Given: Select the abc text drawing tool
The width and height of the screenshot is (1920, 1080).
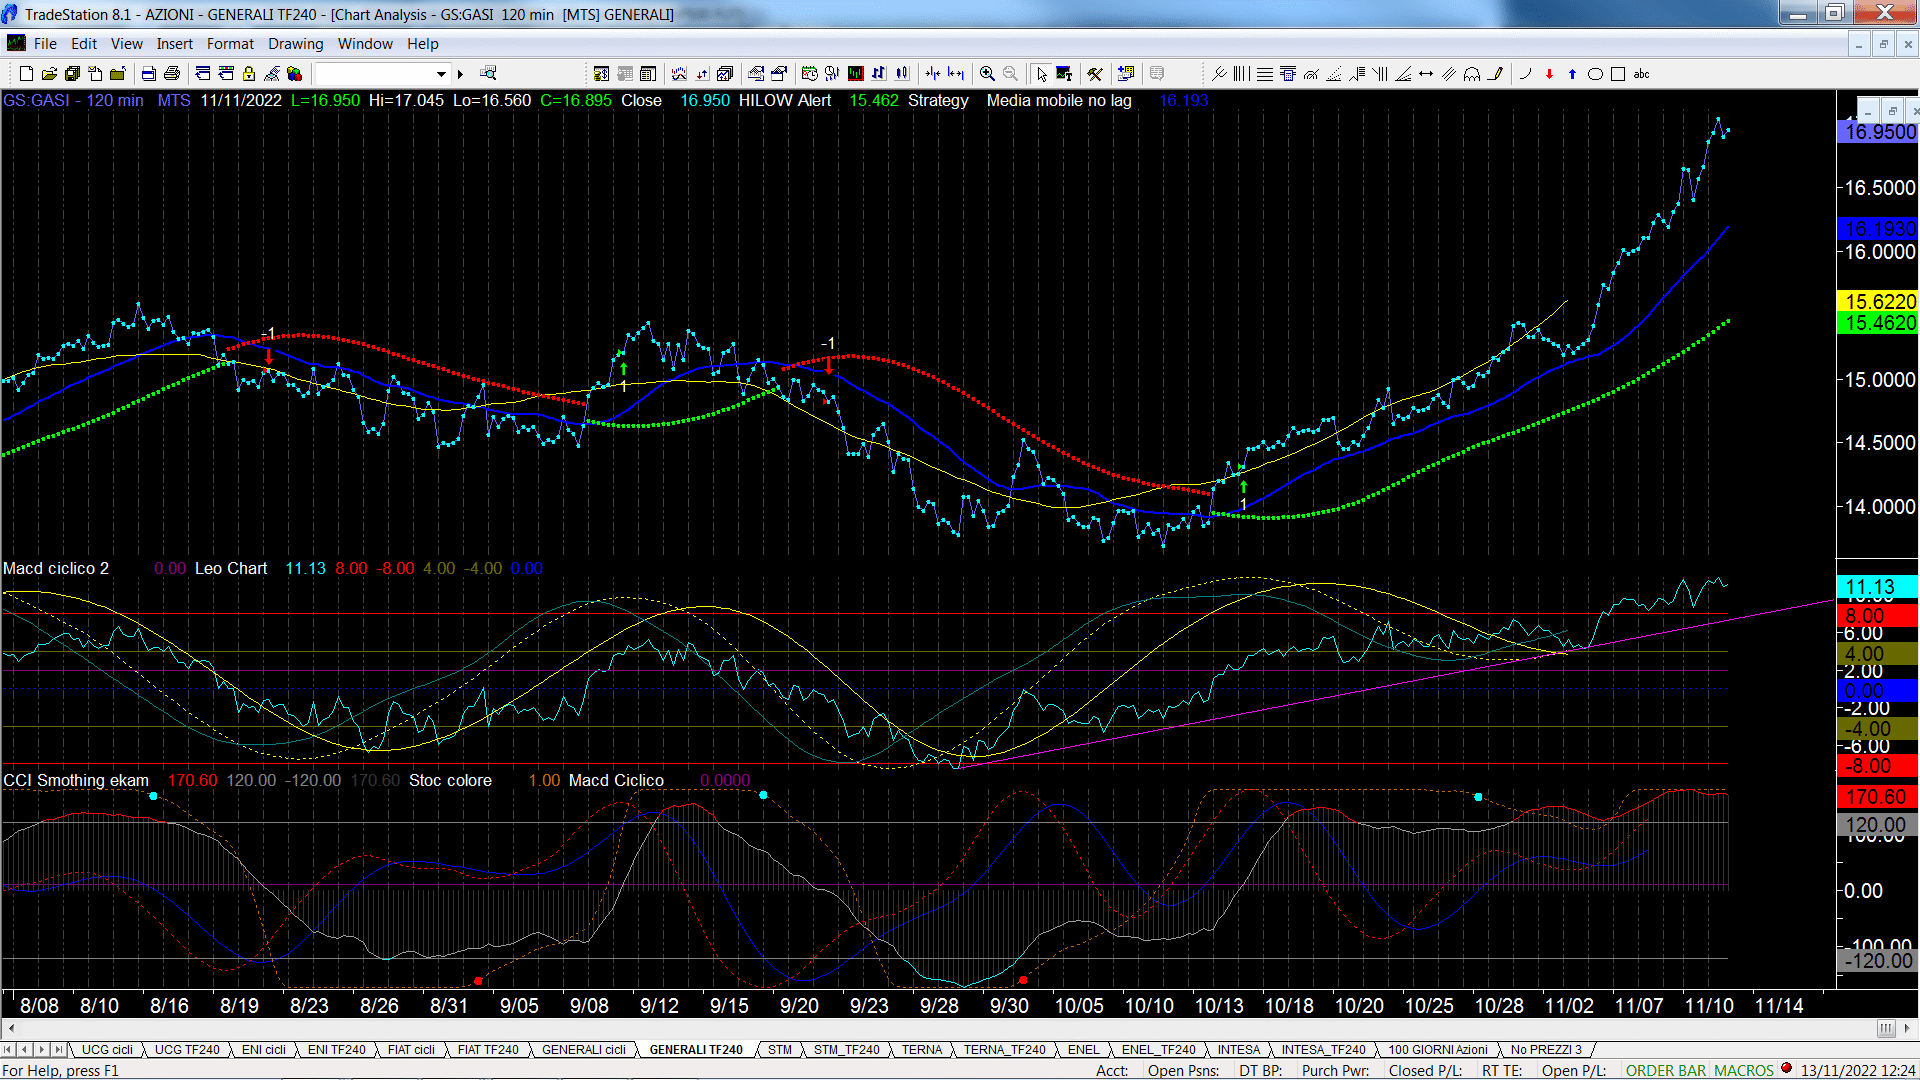Looking at the screenshot, I should pyautogui.click(x=1641, y=74).
